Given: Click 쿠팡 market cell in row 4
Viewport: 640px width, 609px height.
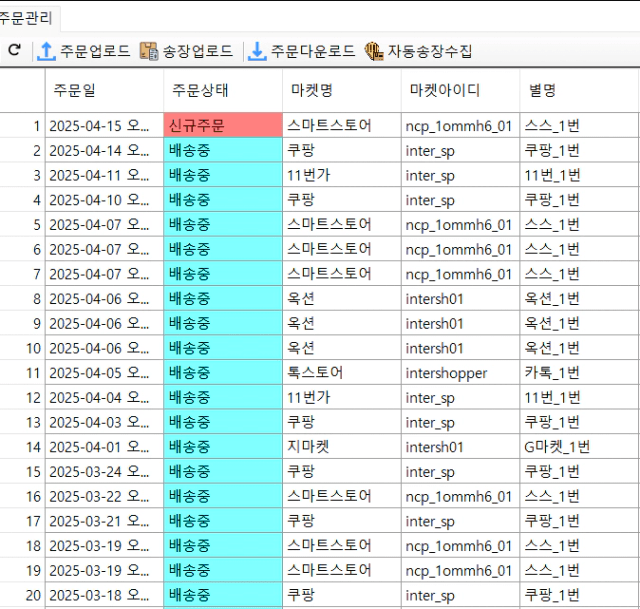Looking at the screenshot, I should tap(342, 200).
